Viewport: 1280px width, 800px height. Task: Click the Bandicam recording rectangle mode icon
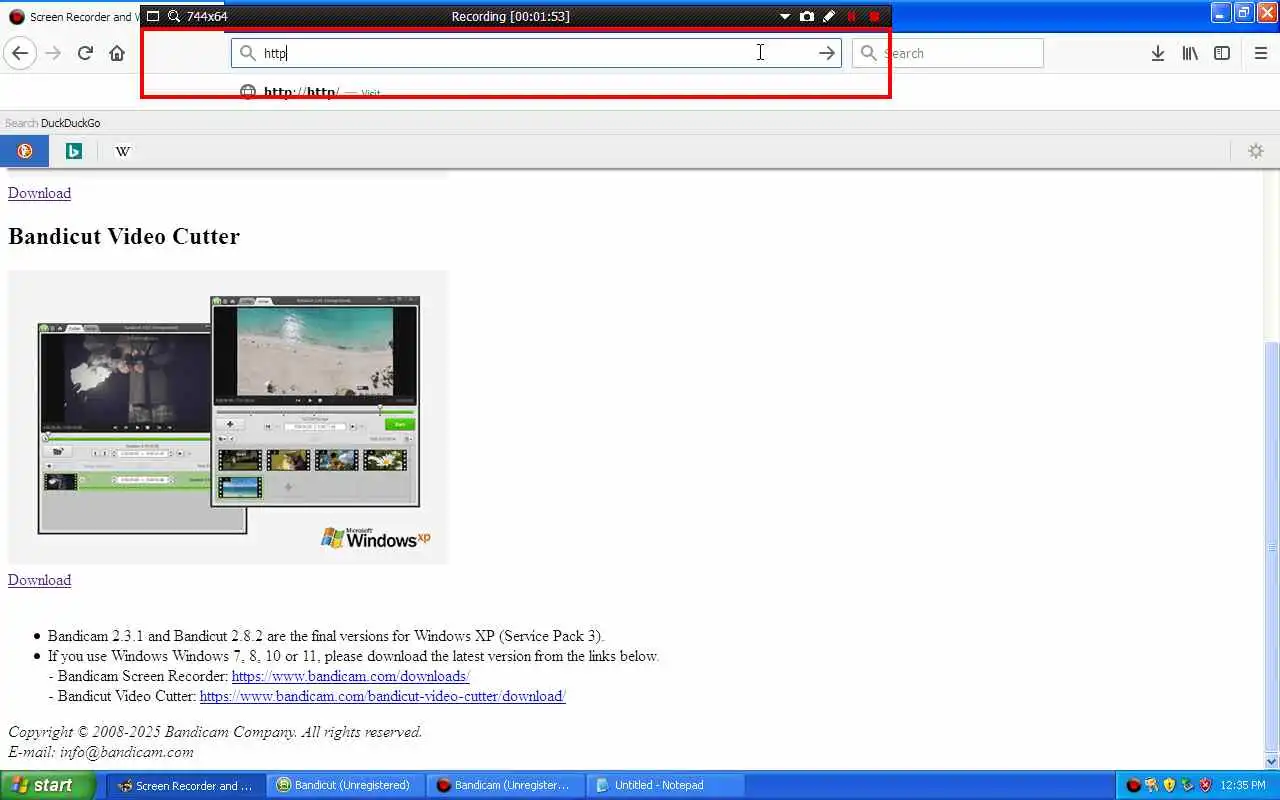153,16
